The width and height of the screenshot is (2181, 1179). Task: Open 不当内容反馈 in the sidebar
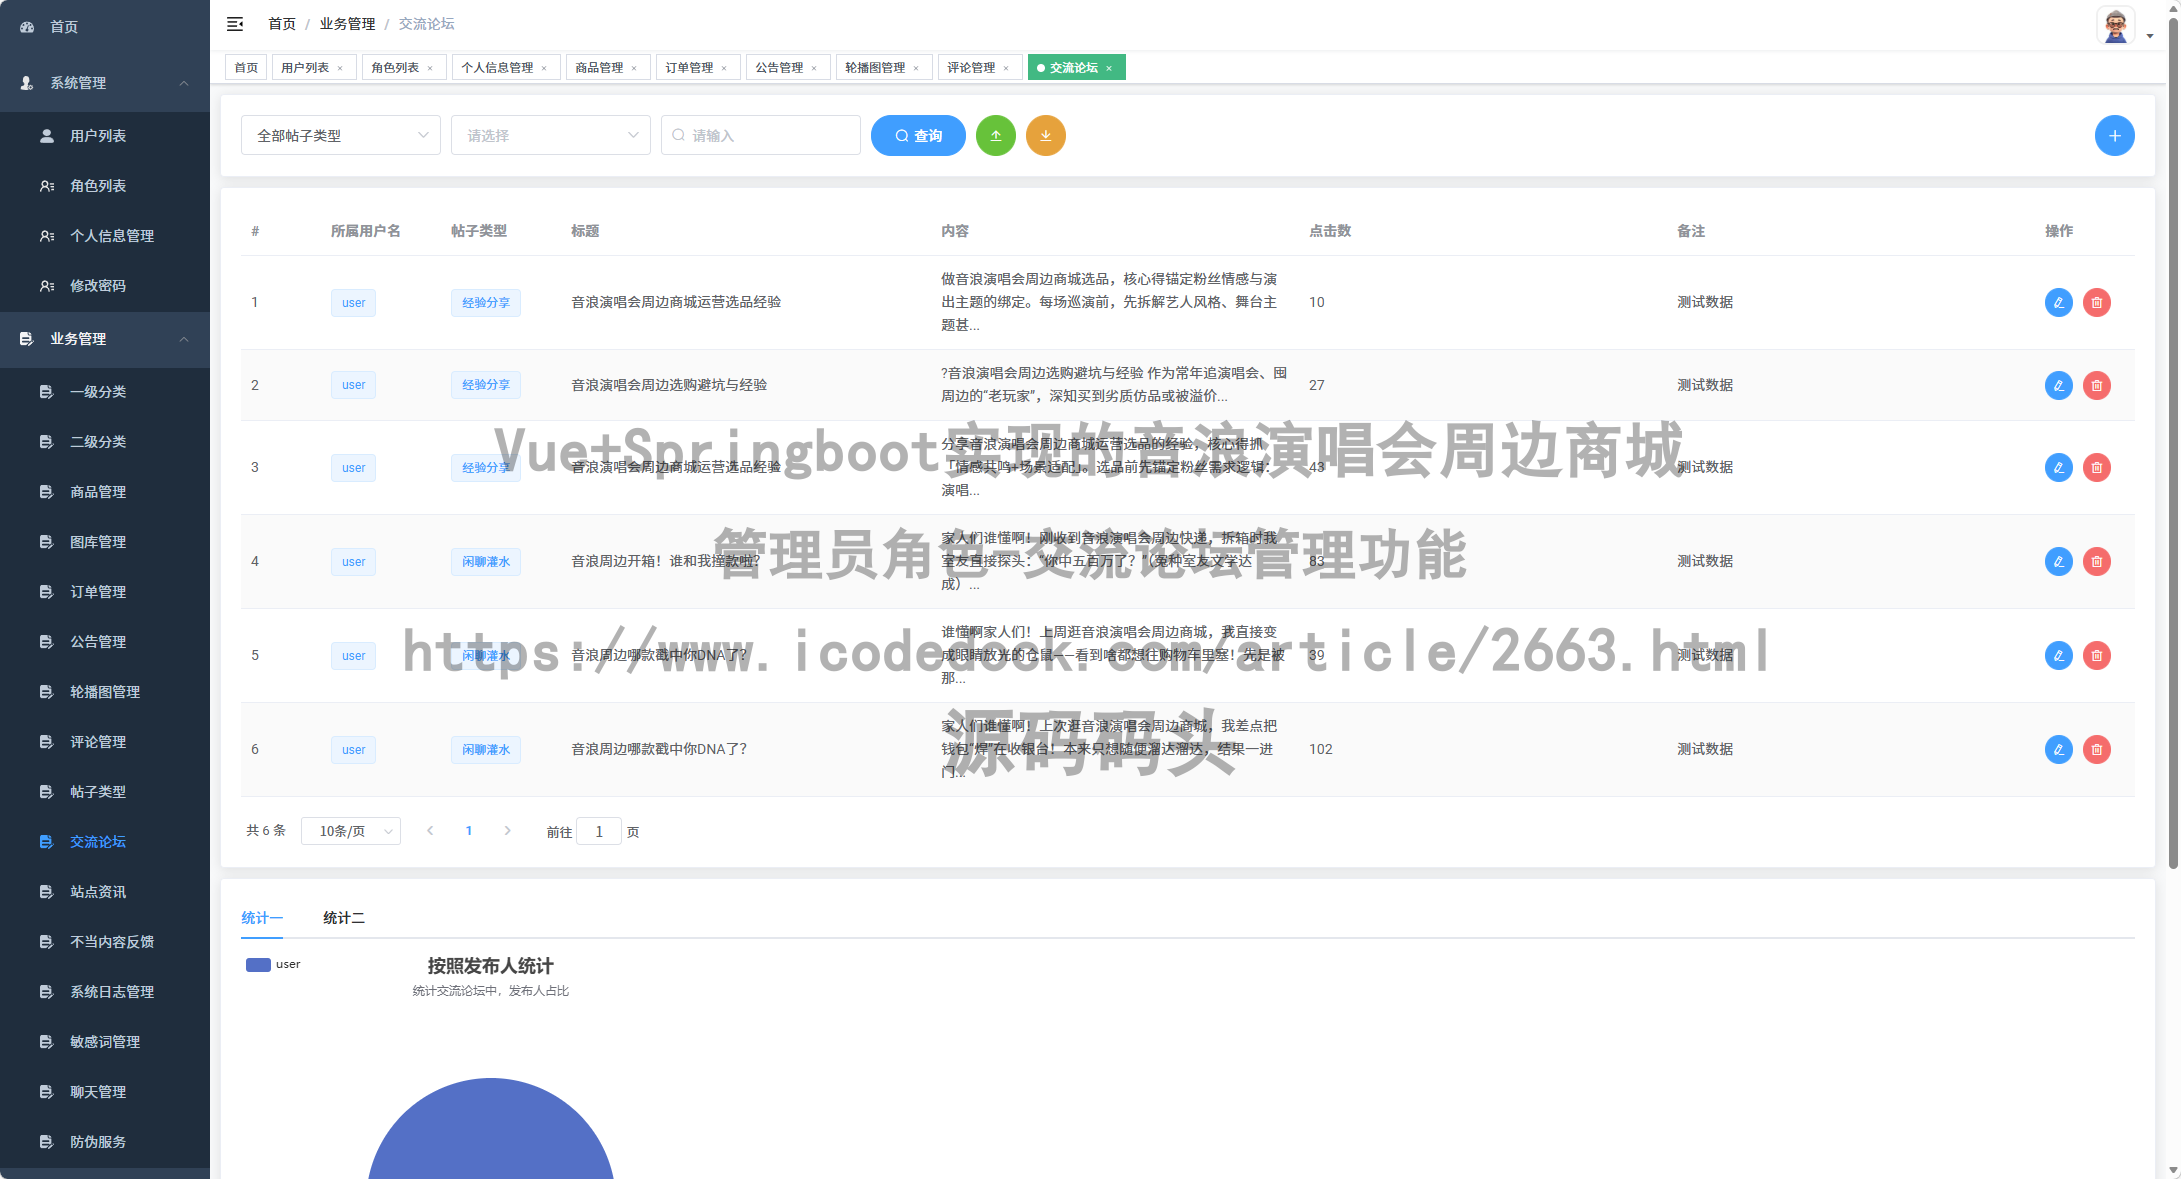click(105, 942)
